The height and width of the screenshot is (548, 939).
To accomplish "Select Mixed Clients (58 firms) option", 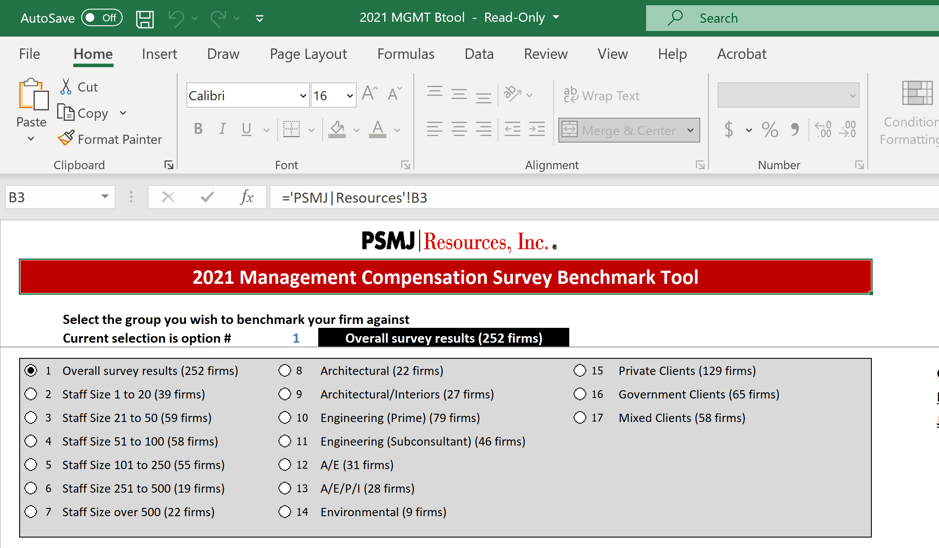I will click(x=580, y=417).
